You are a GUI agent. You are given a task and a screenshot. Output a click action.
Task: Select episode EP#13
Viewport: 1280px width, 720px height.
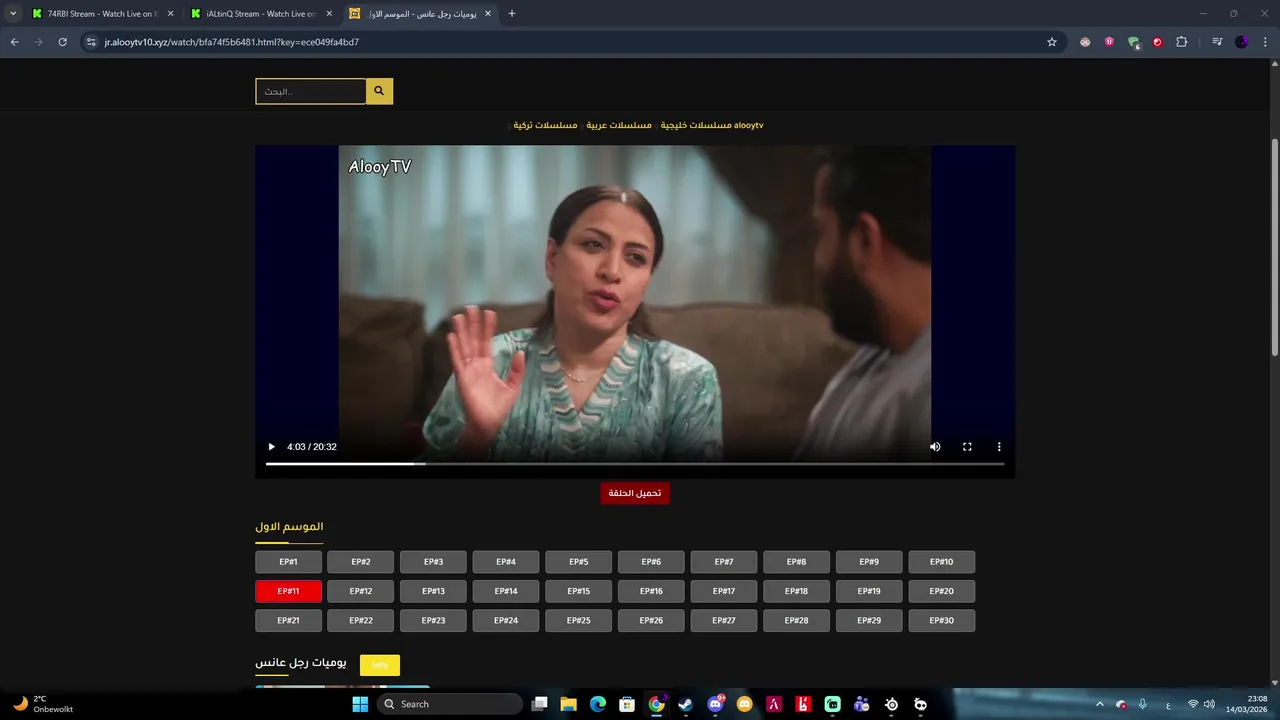433,591
